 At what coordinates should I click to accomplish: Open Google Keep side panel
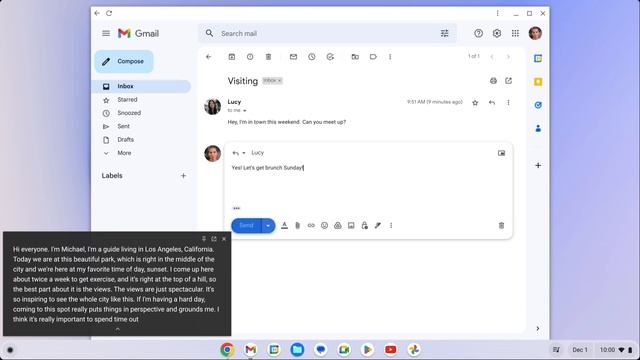pyautogui.click(x=538, y=82)
